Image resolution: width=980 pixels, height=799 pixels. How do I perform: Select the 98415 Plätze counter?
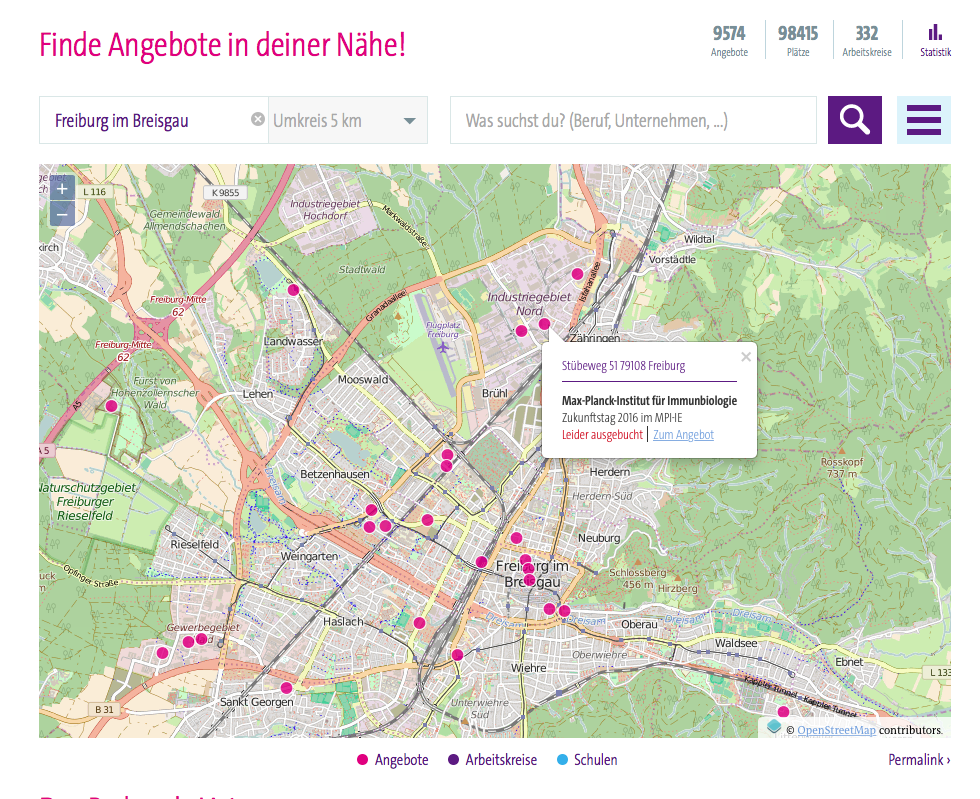click(798, 41)
